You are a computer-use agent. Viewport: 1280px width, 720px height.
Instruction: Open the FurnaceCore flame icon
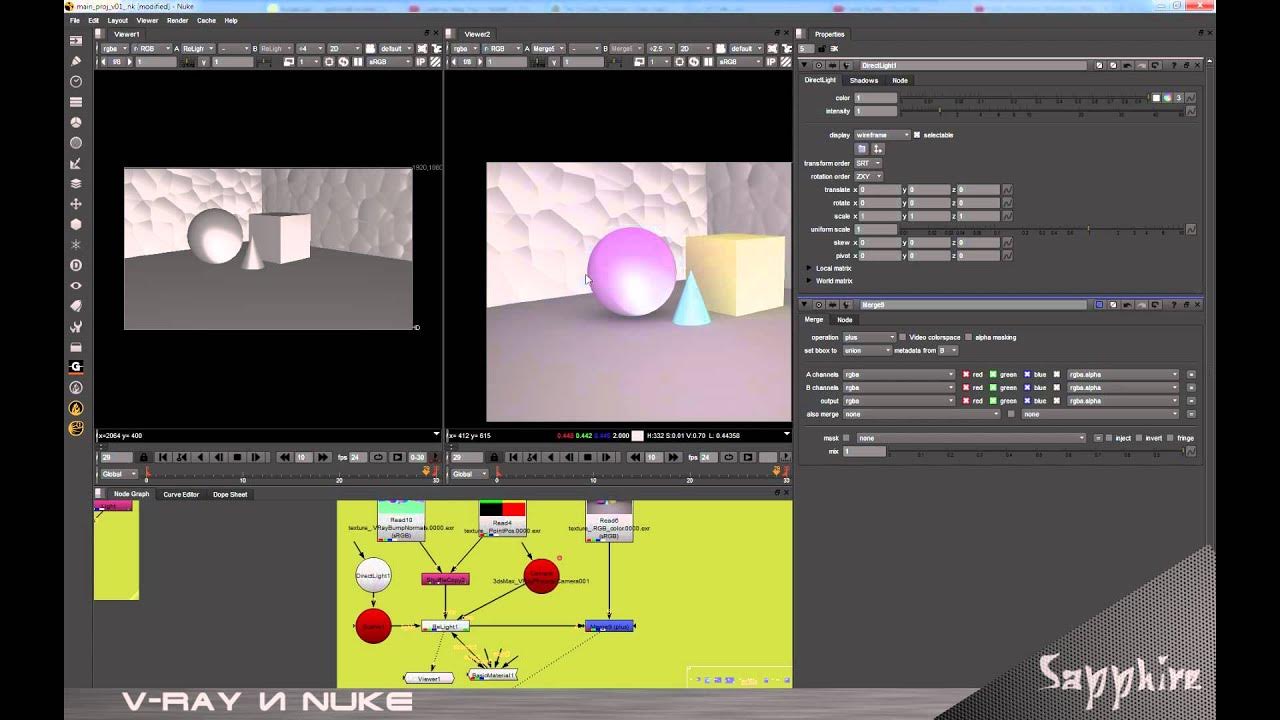pyautogui.click(x=76, y=408)
